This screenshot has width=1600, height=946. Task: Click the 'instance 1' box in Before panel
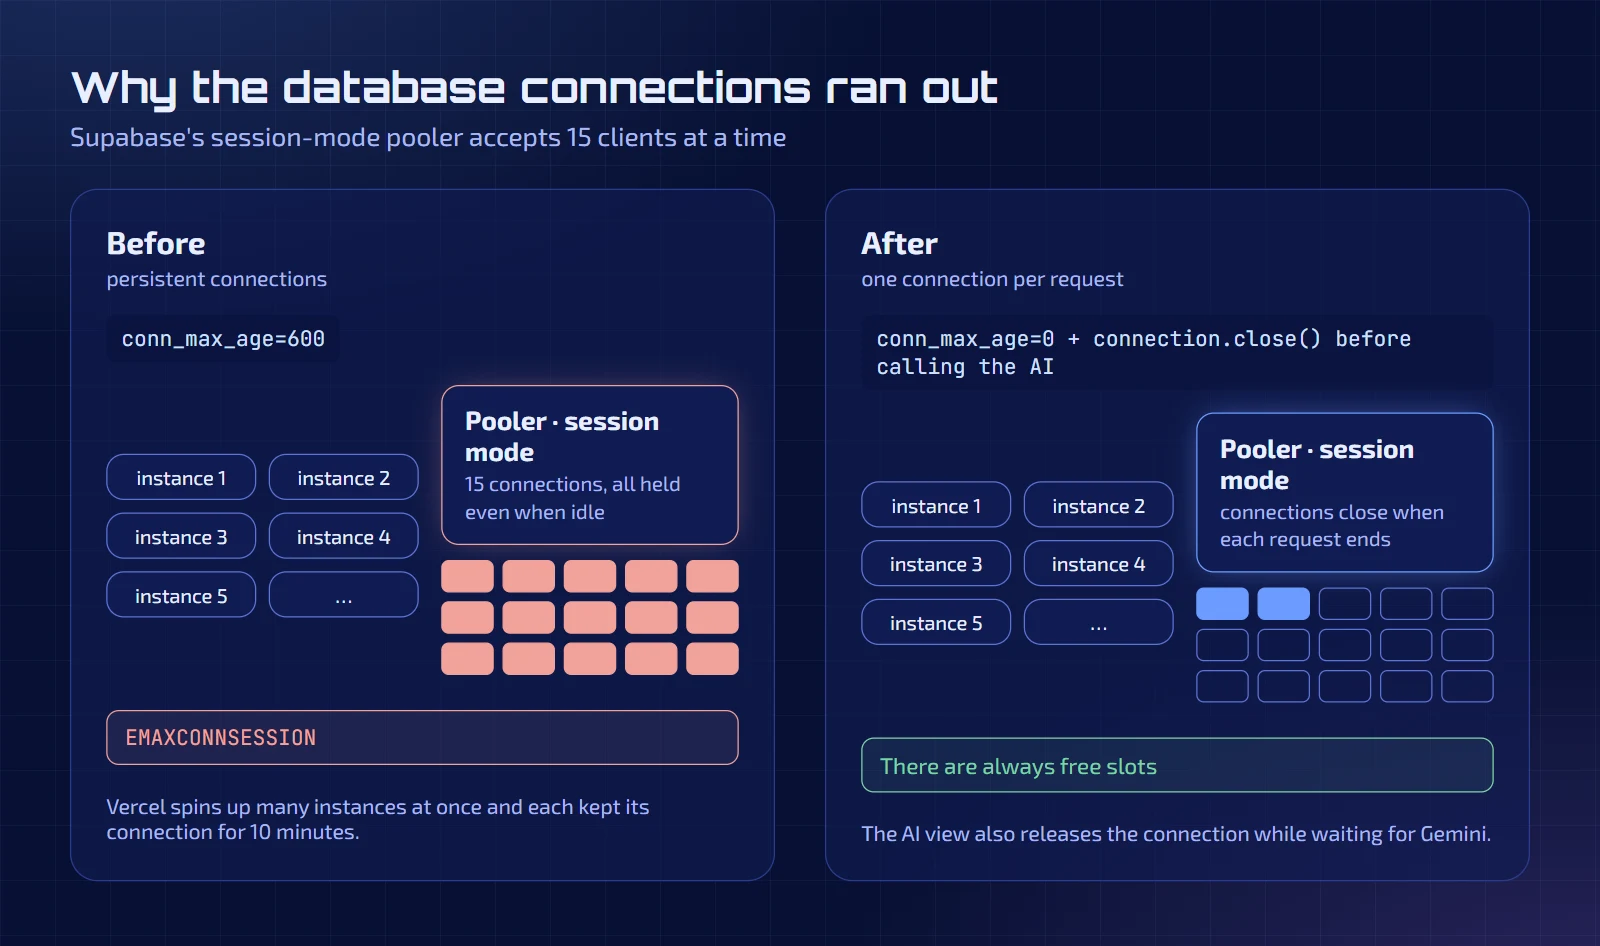181,478
